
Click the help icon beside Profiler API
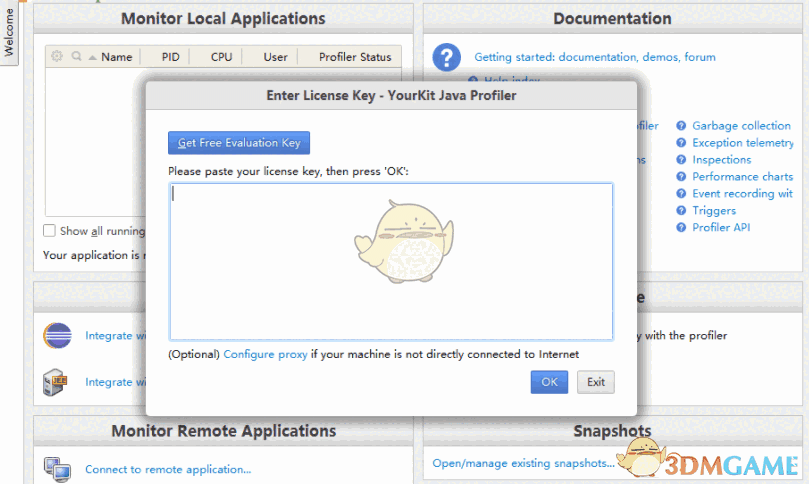[681, 227]
